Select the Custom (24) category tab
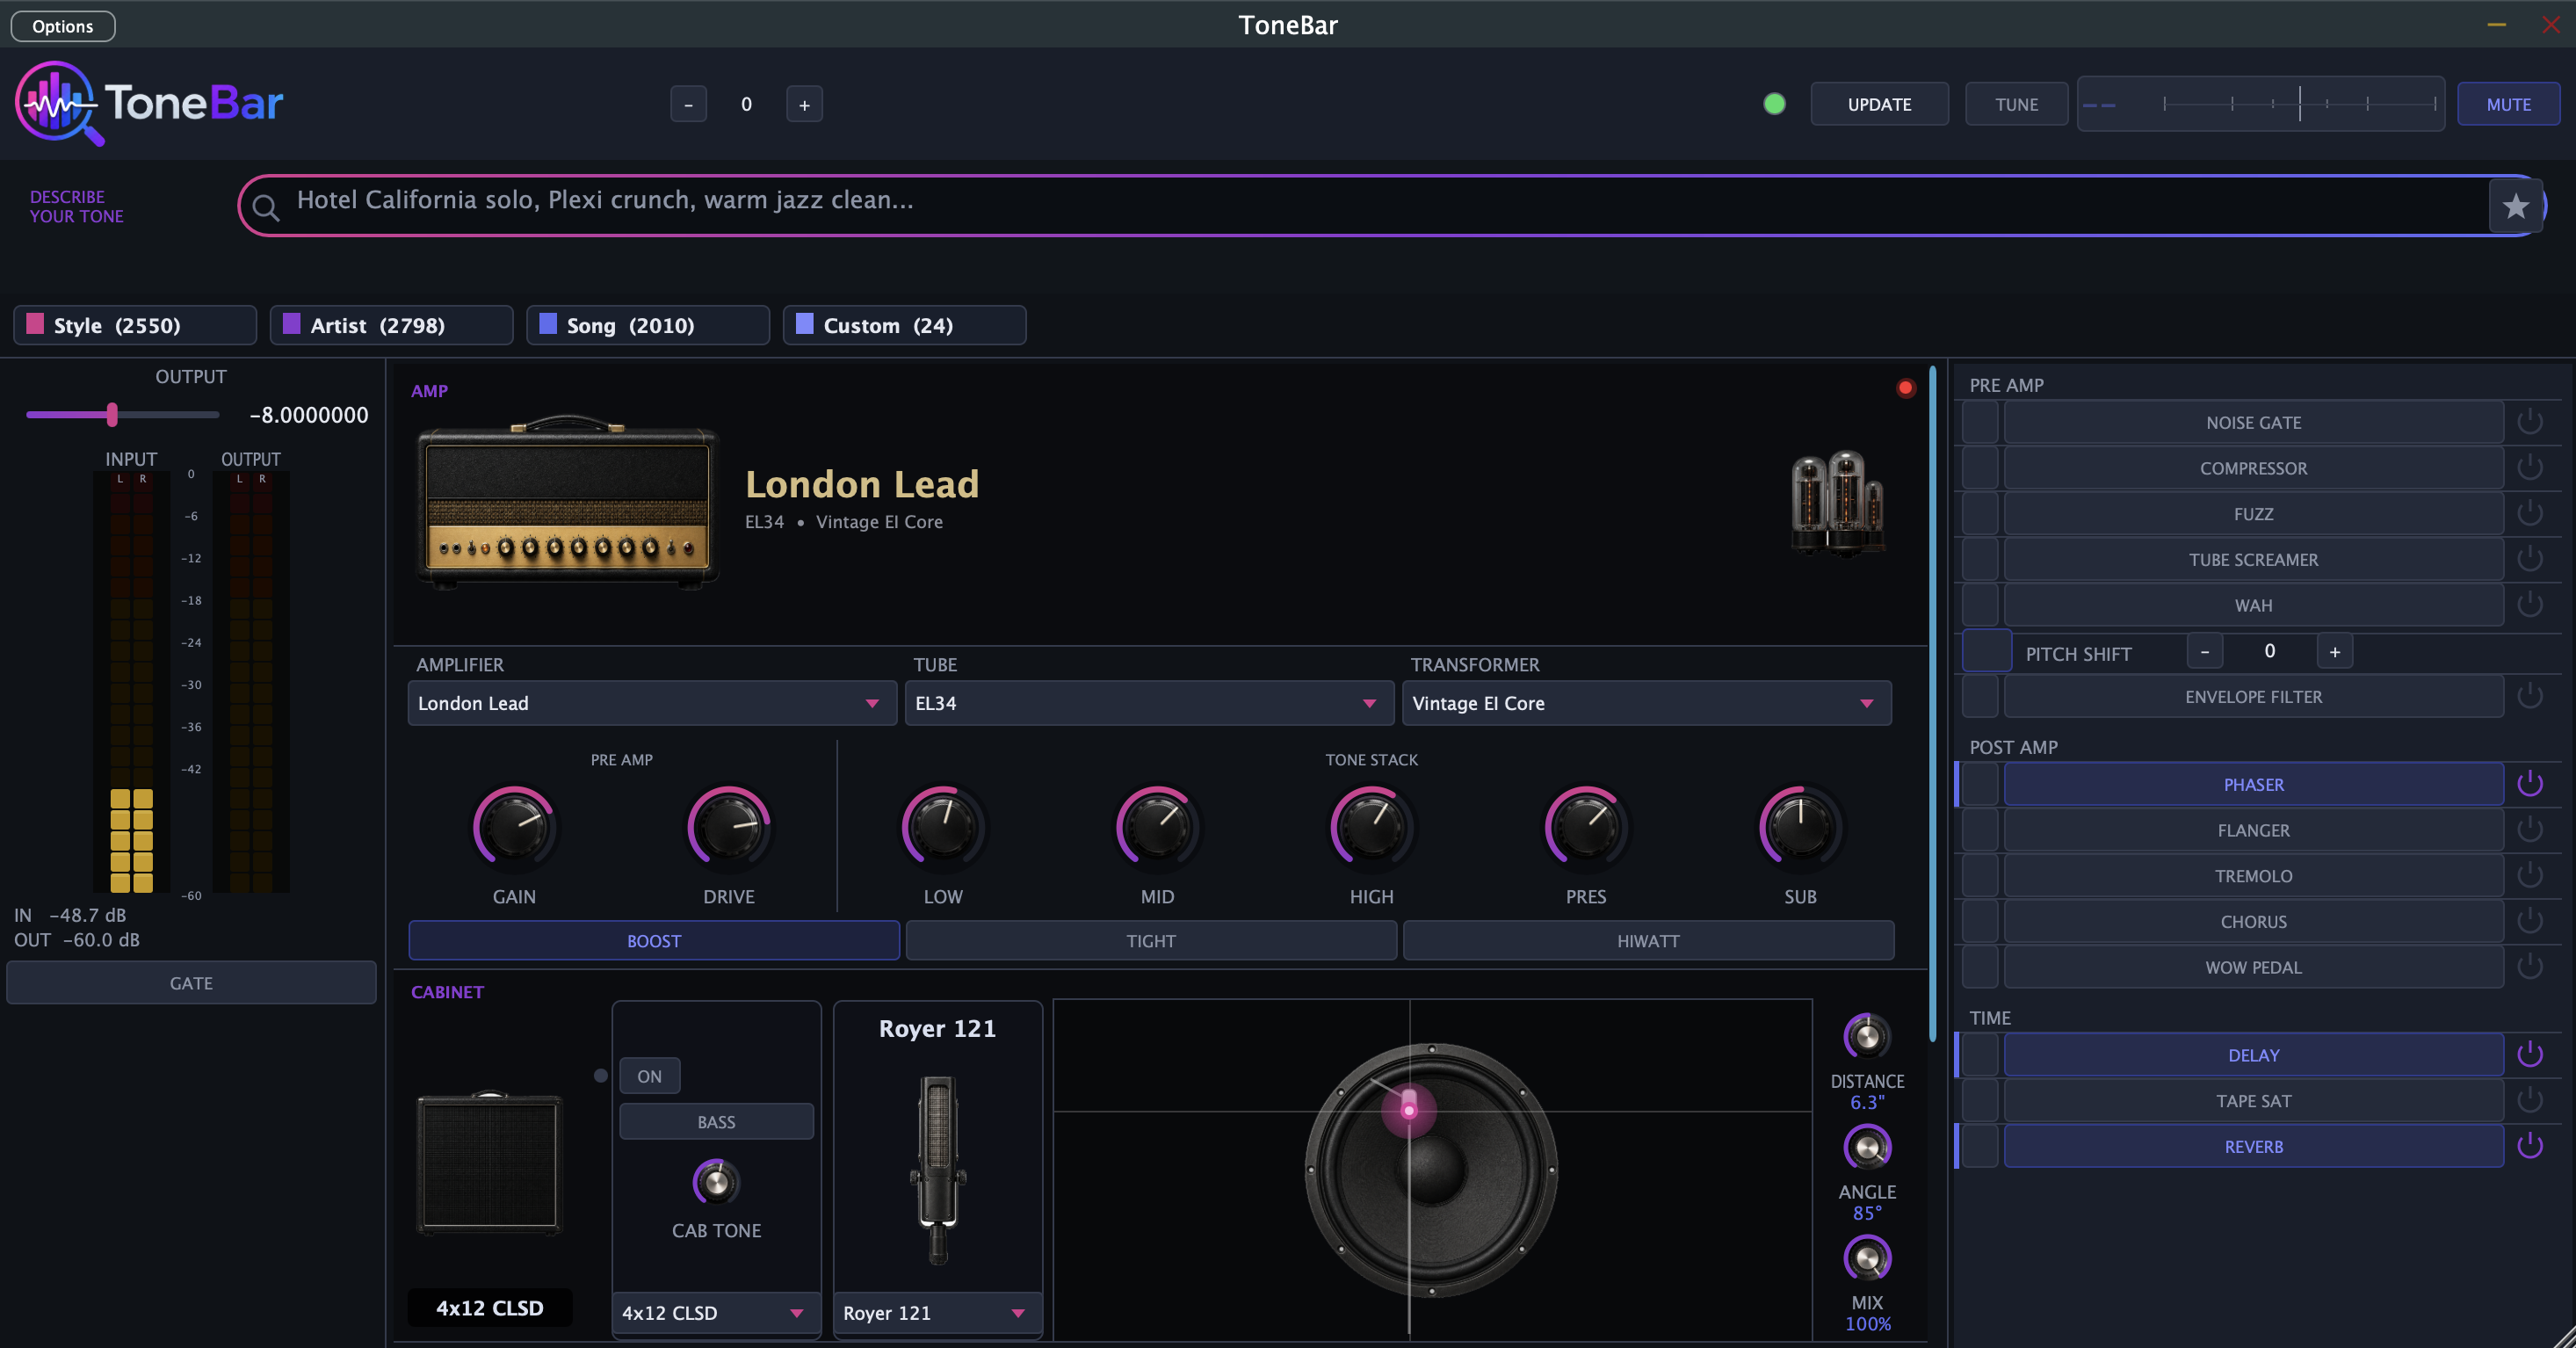2576x1348 pixels. pyautogui.click(x=904, y=325)
